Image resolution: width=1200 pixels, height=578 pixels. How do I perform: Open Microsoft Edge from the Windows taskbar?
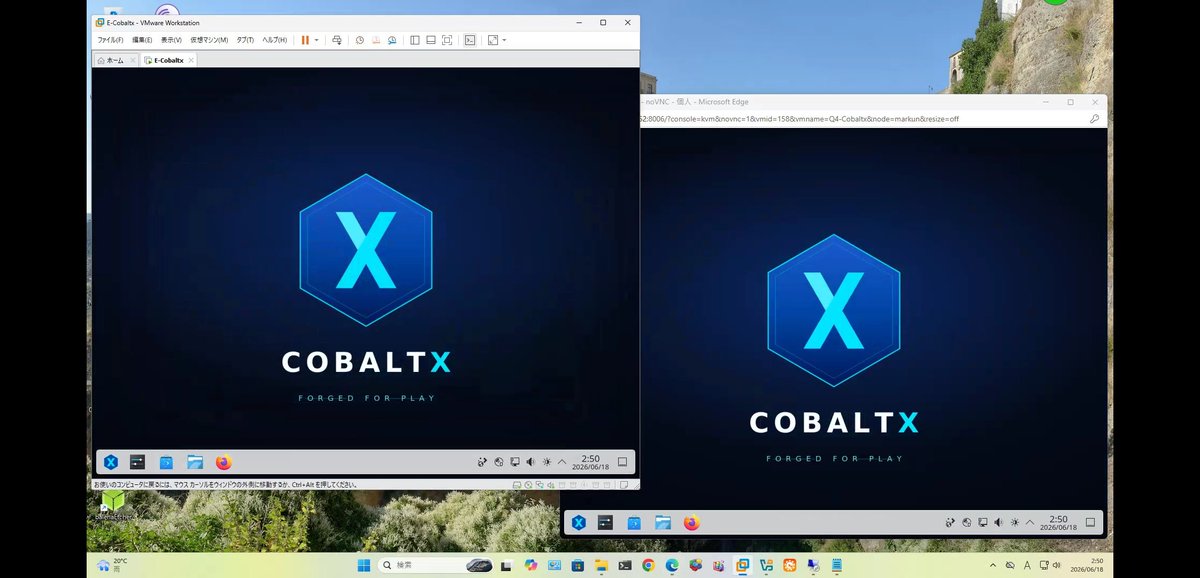[x=672, y=565]
